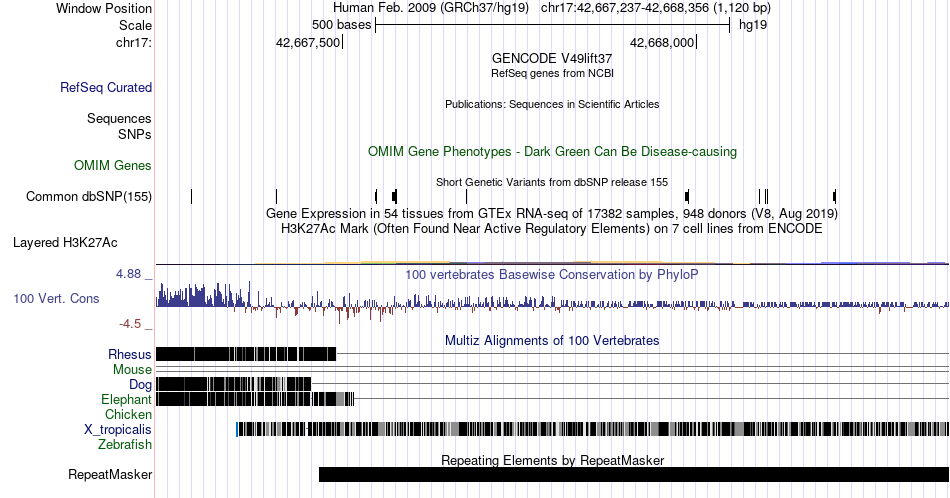Screen dimensions: 950x498
Task: Click the PhyloP conservation histogram
Action: tap(552, 301)
